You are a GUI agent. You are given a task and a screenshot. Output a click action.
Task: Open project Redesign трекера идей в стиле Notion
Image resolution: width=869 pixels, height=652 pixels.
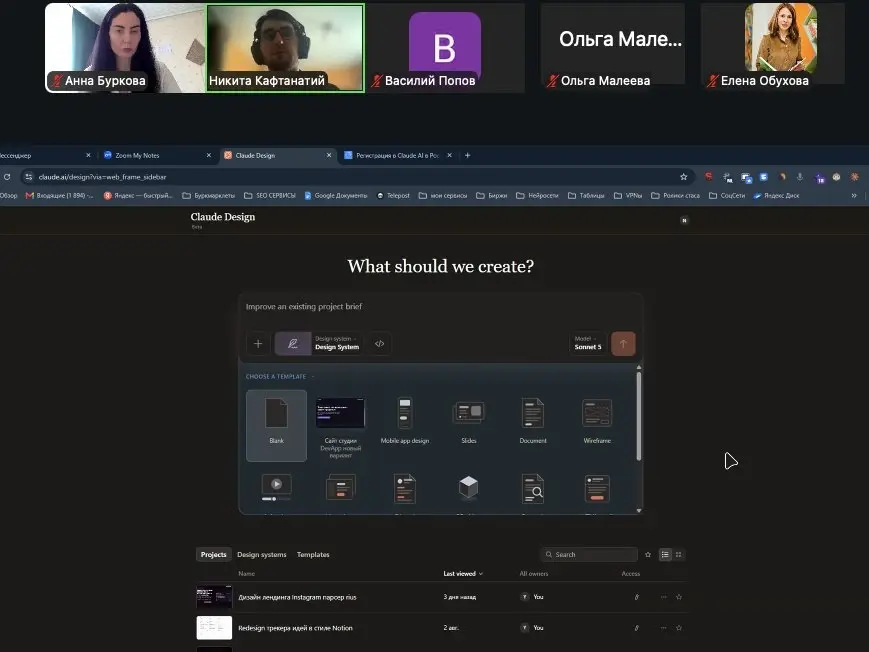(x=295, y=628)
